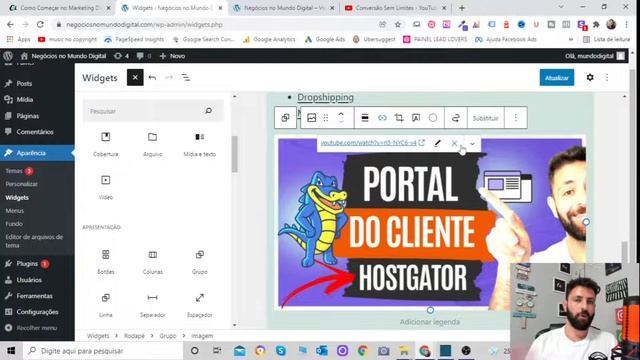
Task: Insert a Linha block
Action: coord(106,305)
